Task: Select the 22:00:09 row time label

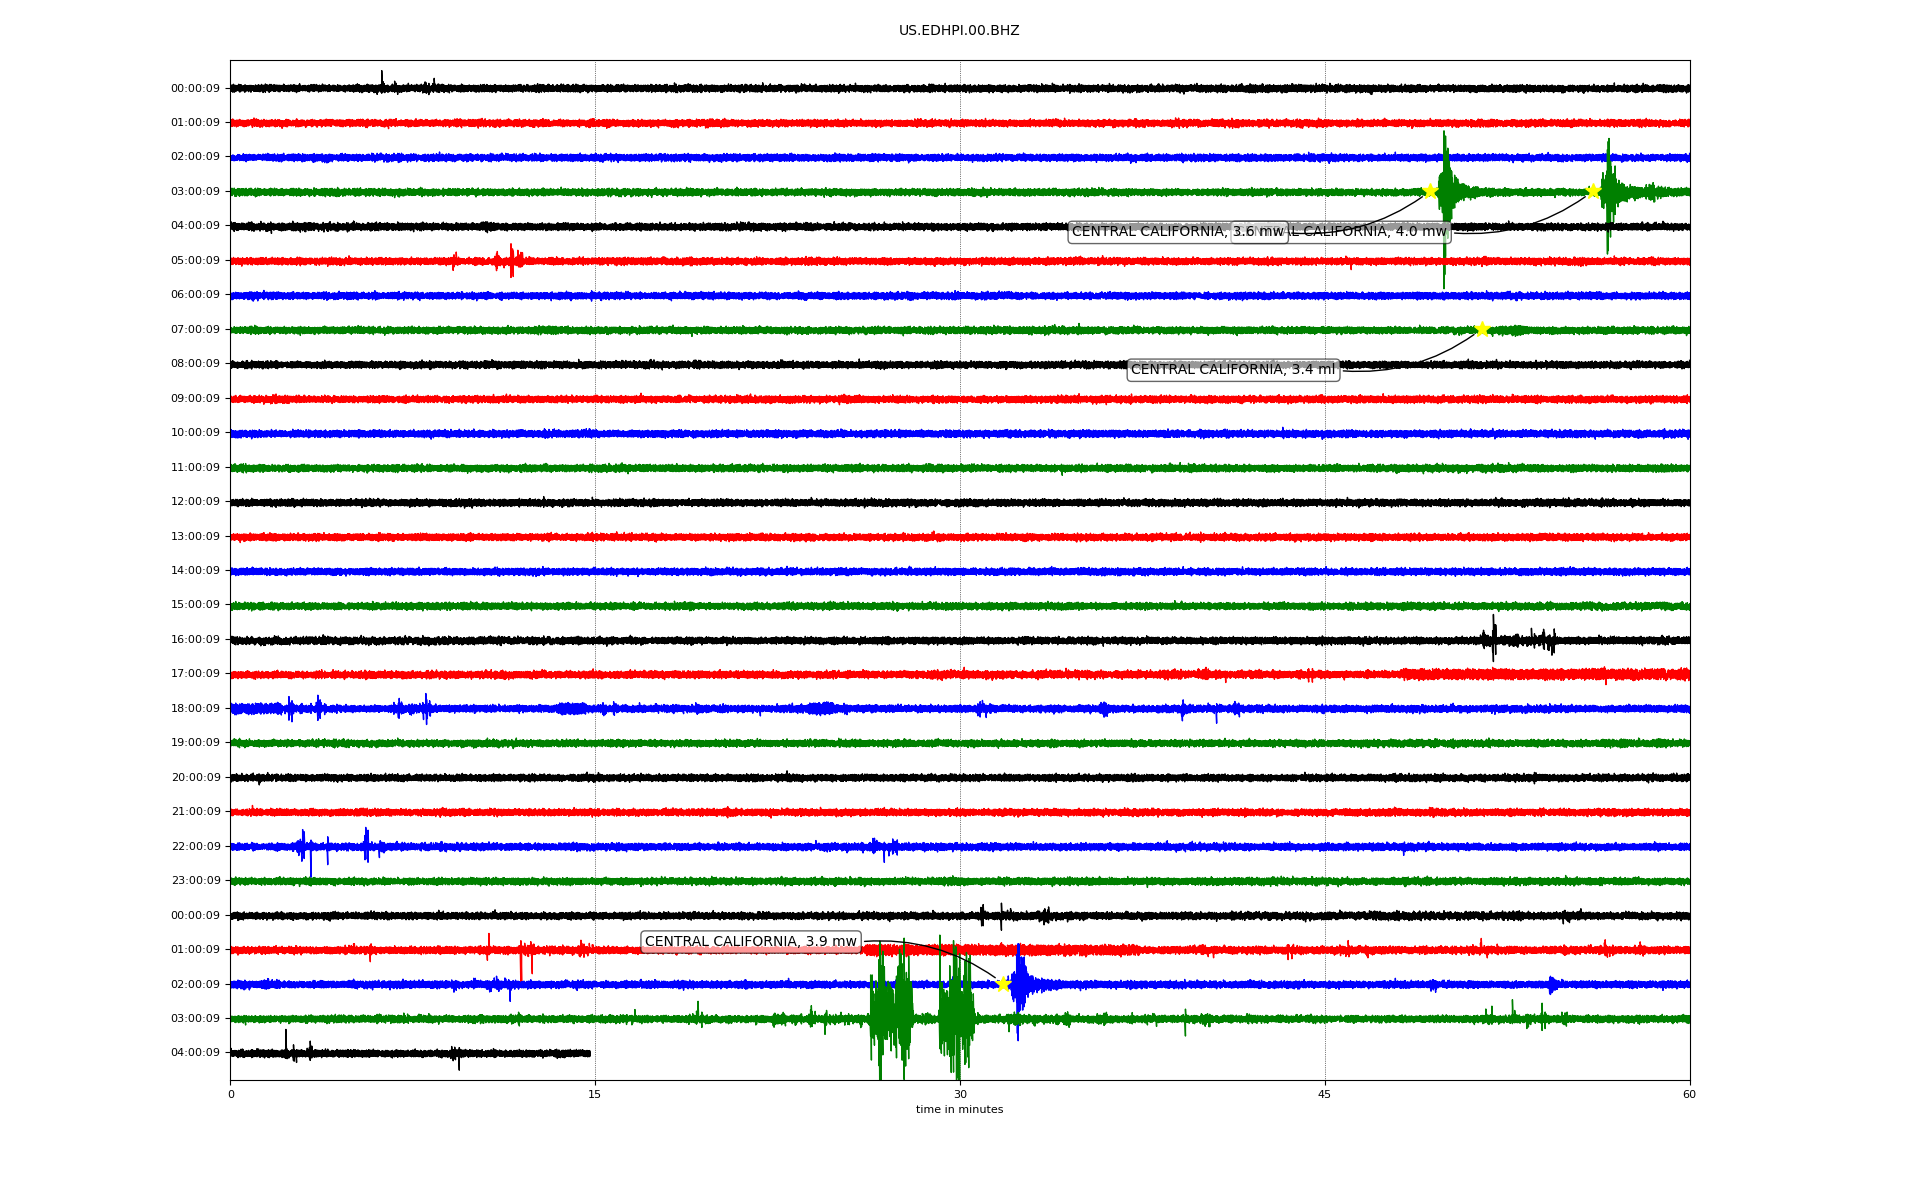Action: click(195, 847)
